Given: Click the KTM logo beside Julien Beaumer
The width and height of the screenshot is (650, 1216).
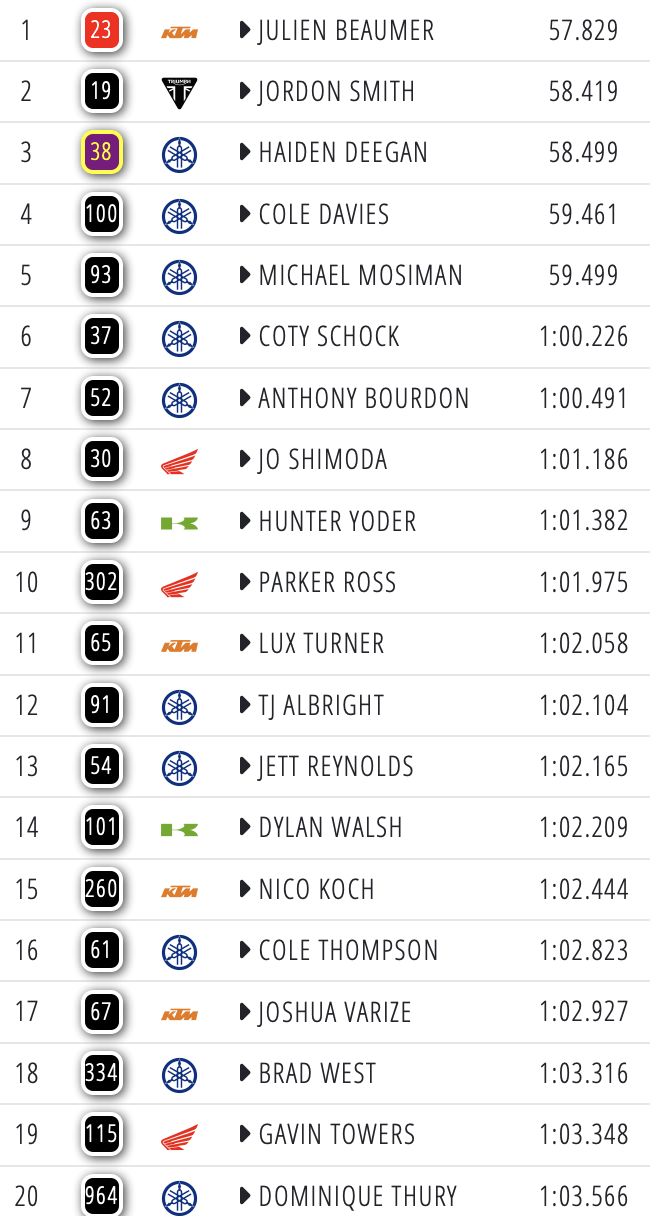Looking at the screenshot, I should coord(180,32).
